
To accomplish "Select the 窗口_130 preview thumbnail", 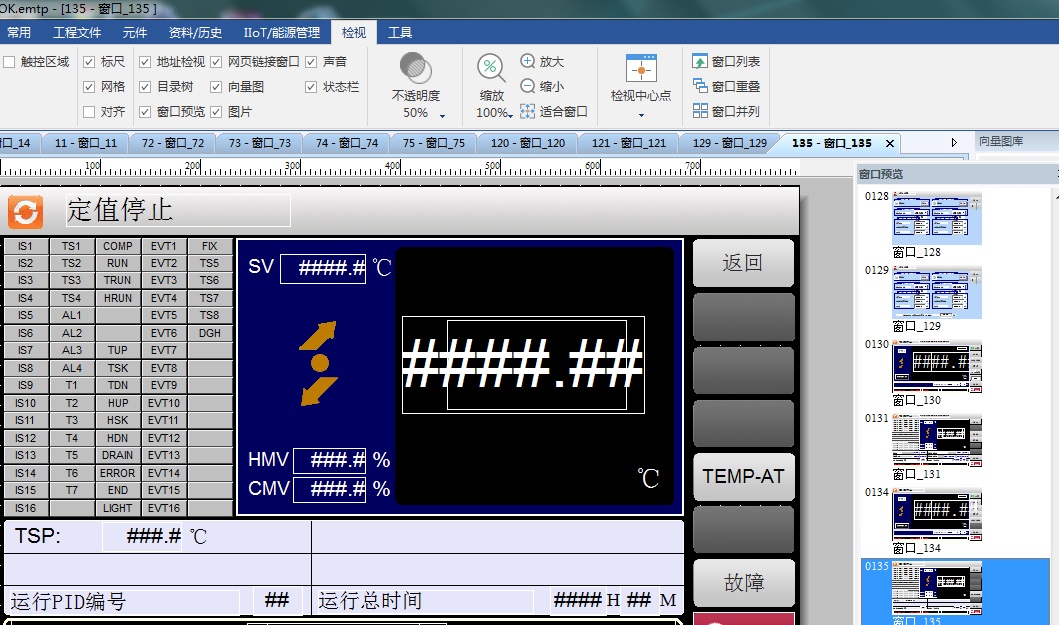I will (x=937, y=368).
